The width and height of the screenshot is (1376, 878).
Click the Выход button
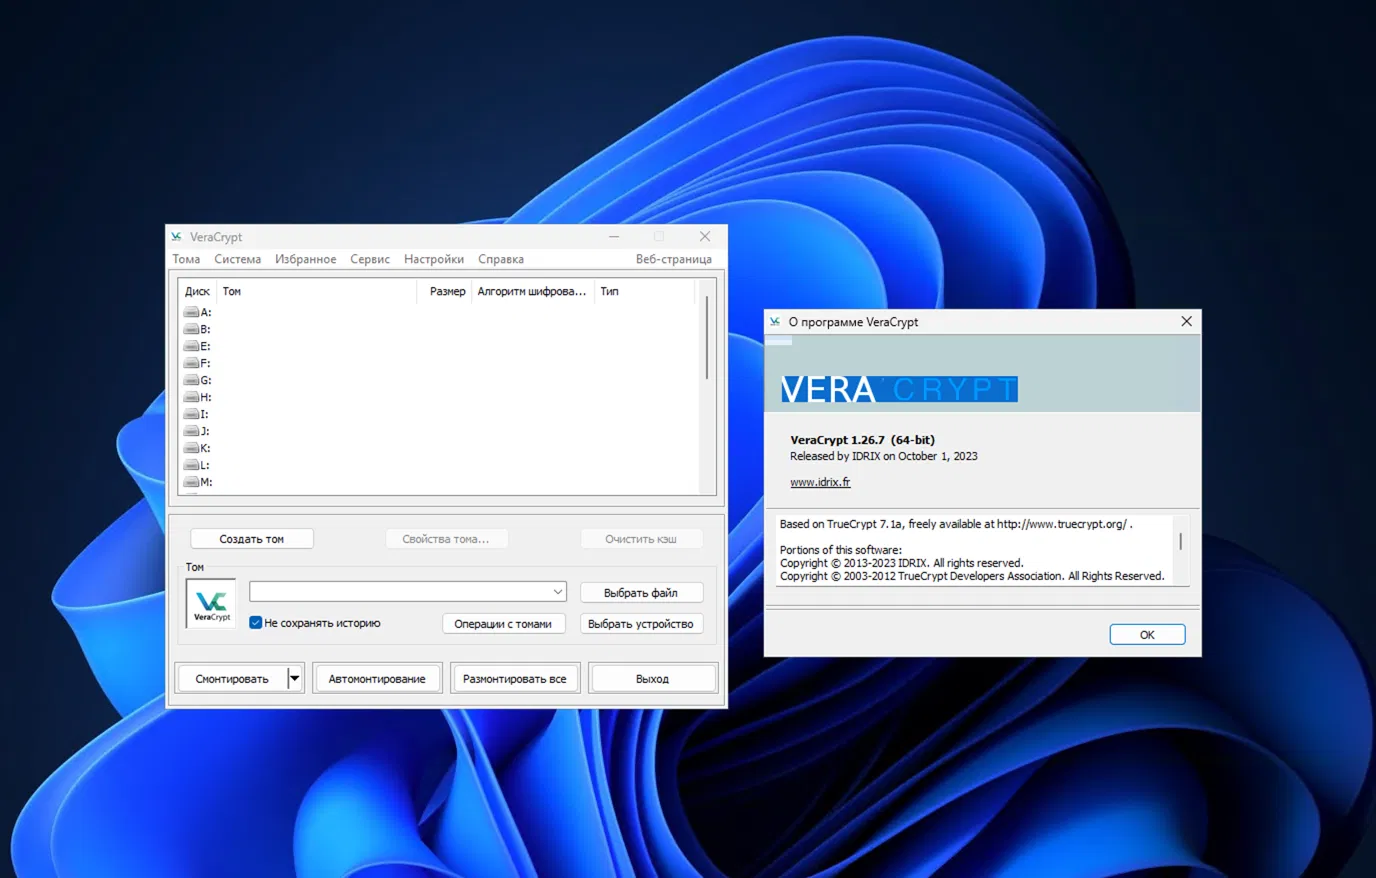tap(653, 679)
